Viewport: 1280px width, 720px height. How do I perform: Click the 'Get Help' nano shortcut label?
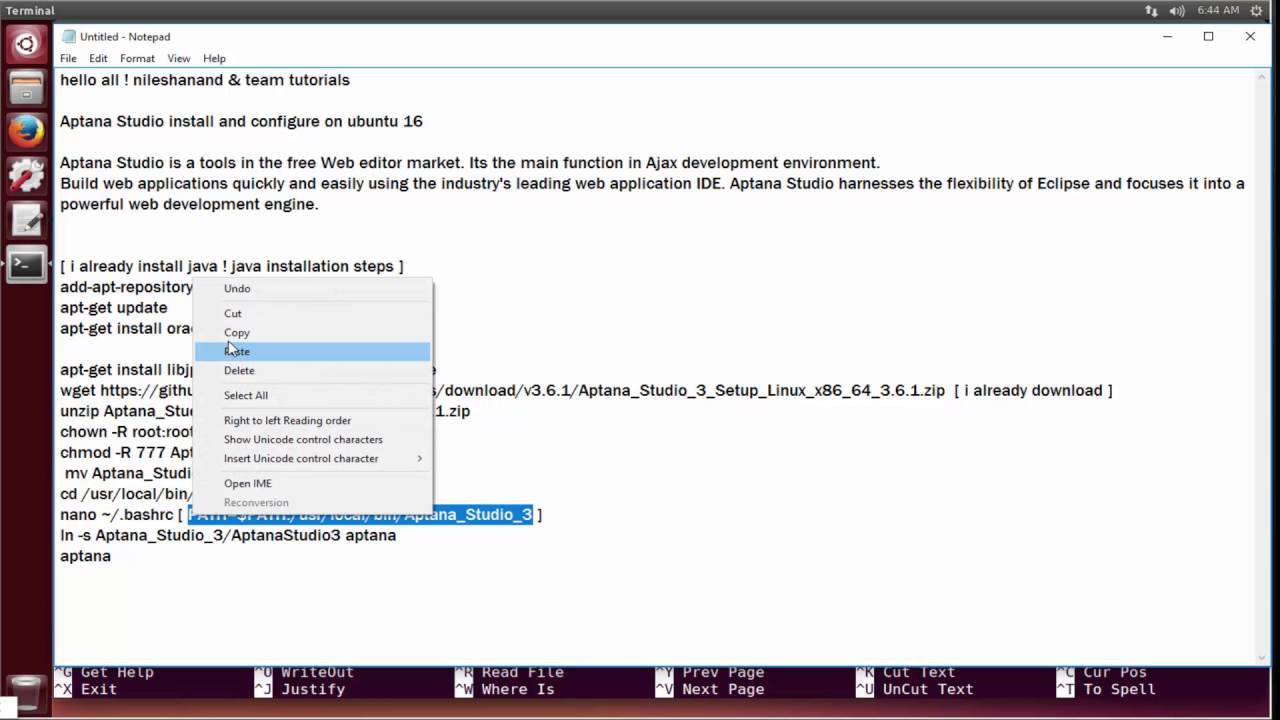coord(117,672)
